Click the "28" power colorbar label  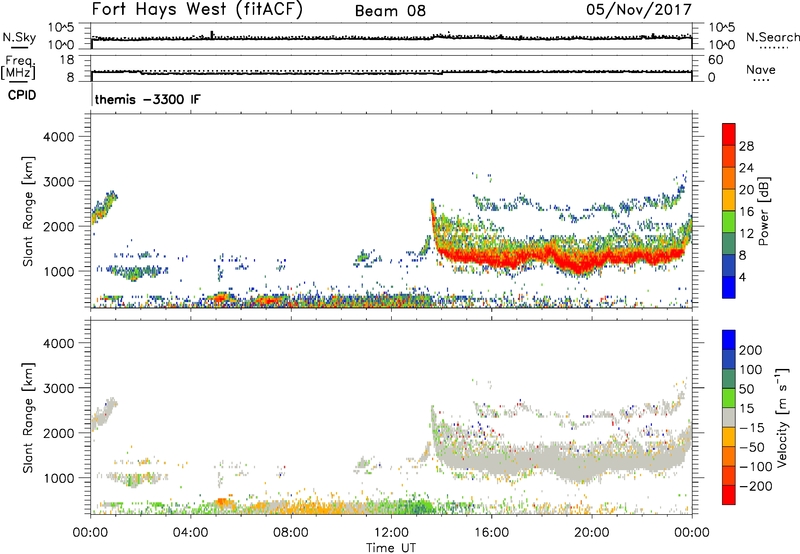[x=746, y=146]
